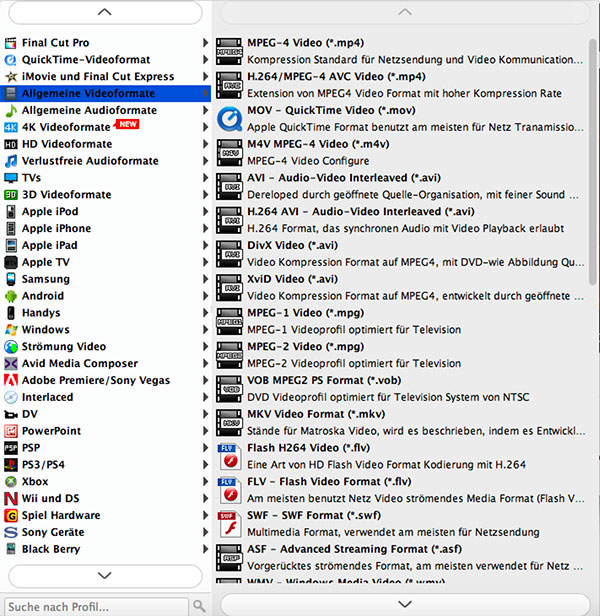
Task: Select M4V MPEG-4 Video format
Action: tap(401, 152)
